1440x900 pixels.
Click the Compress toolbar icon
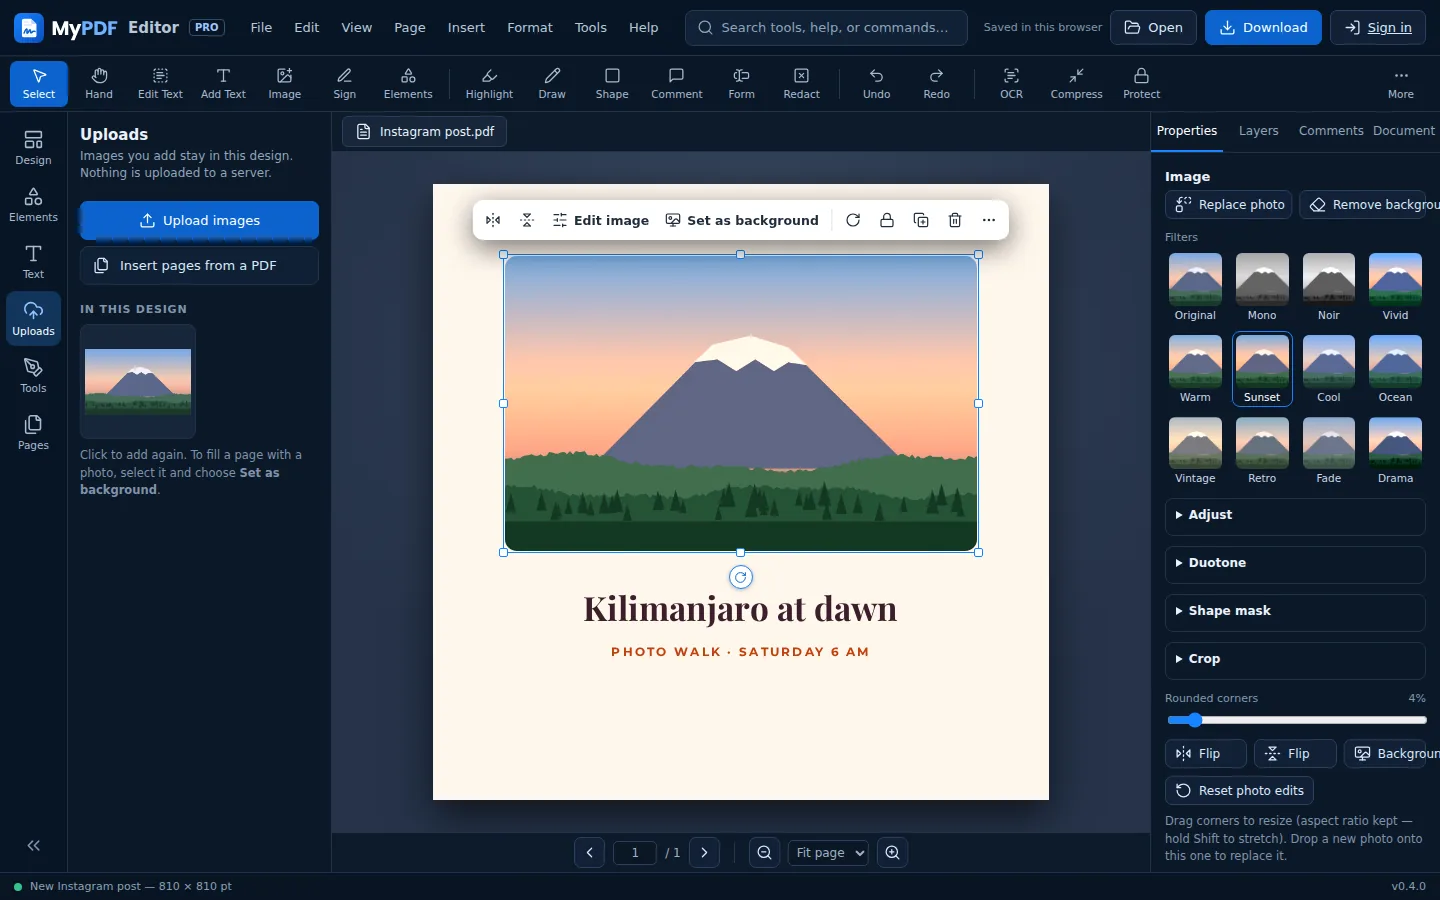1076,84
